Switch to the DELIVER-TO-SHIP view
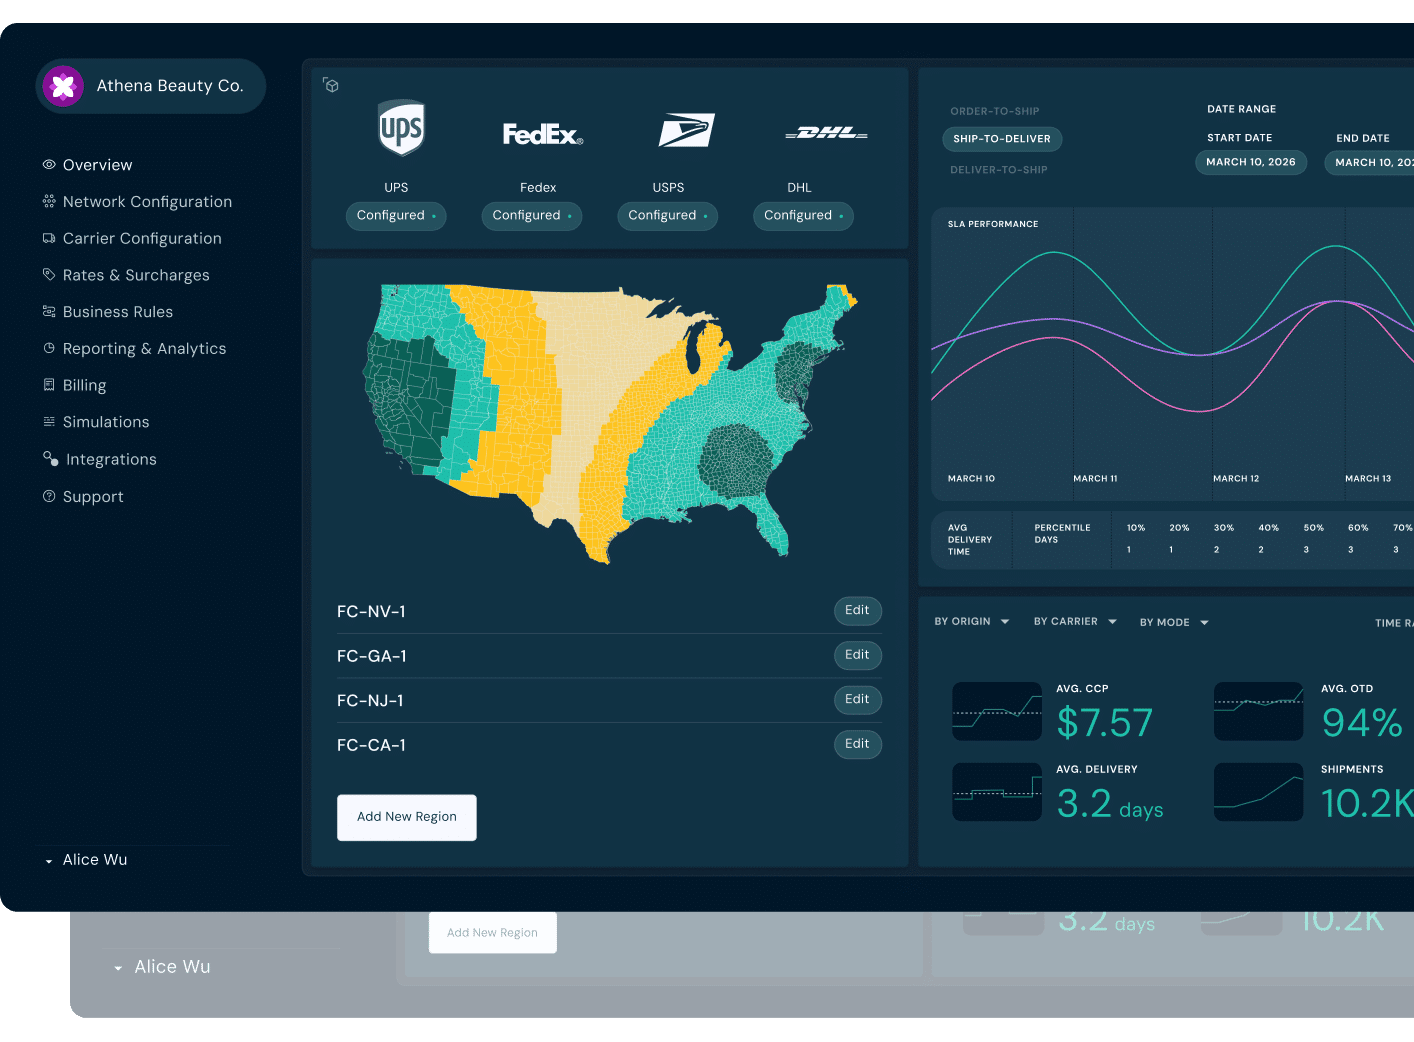Image resolution: width=1414 pixels, height=1042 pixels. point(998,169)
